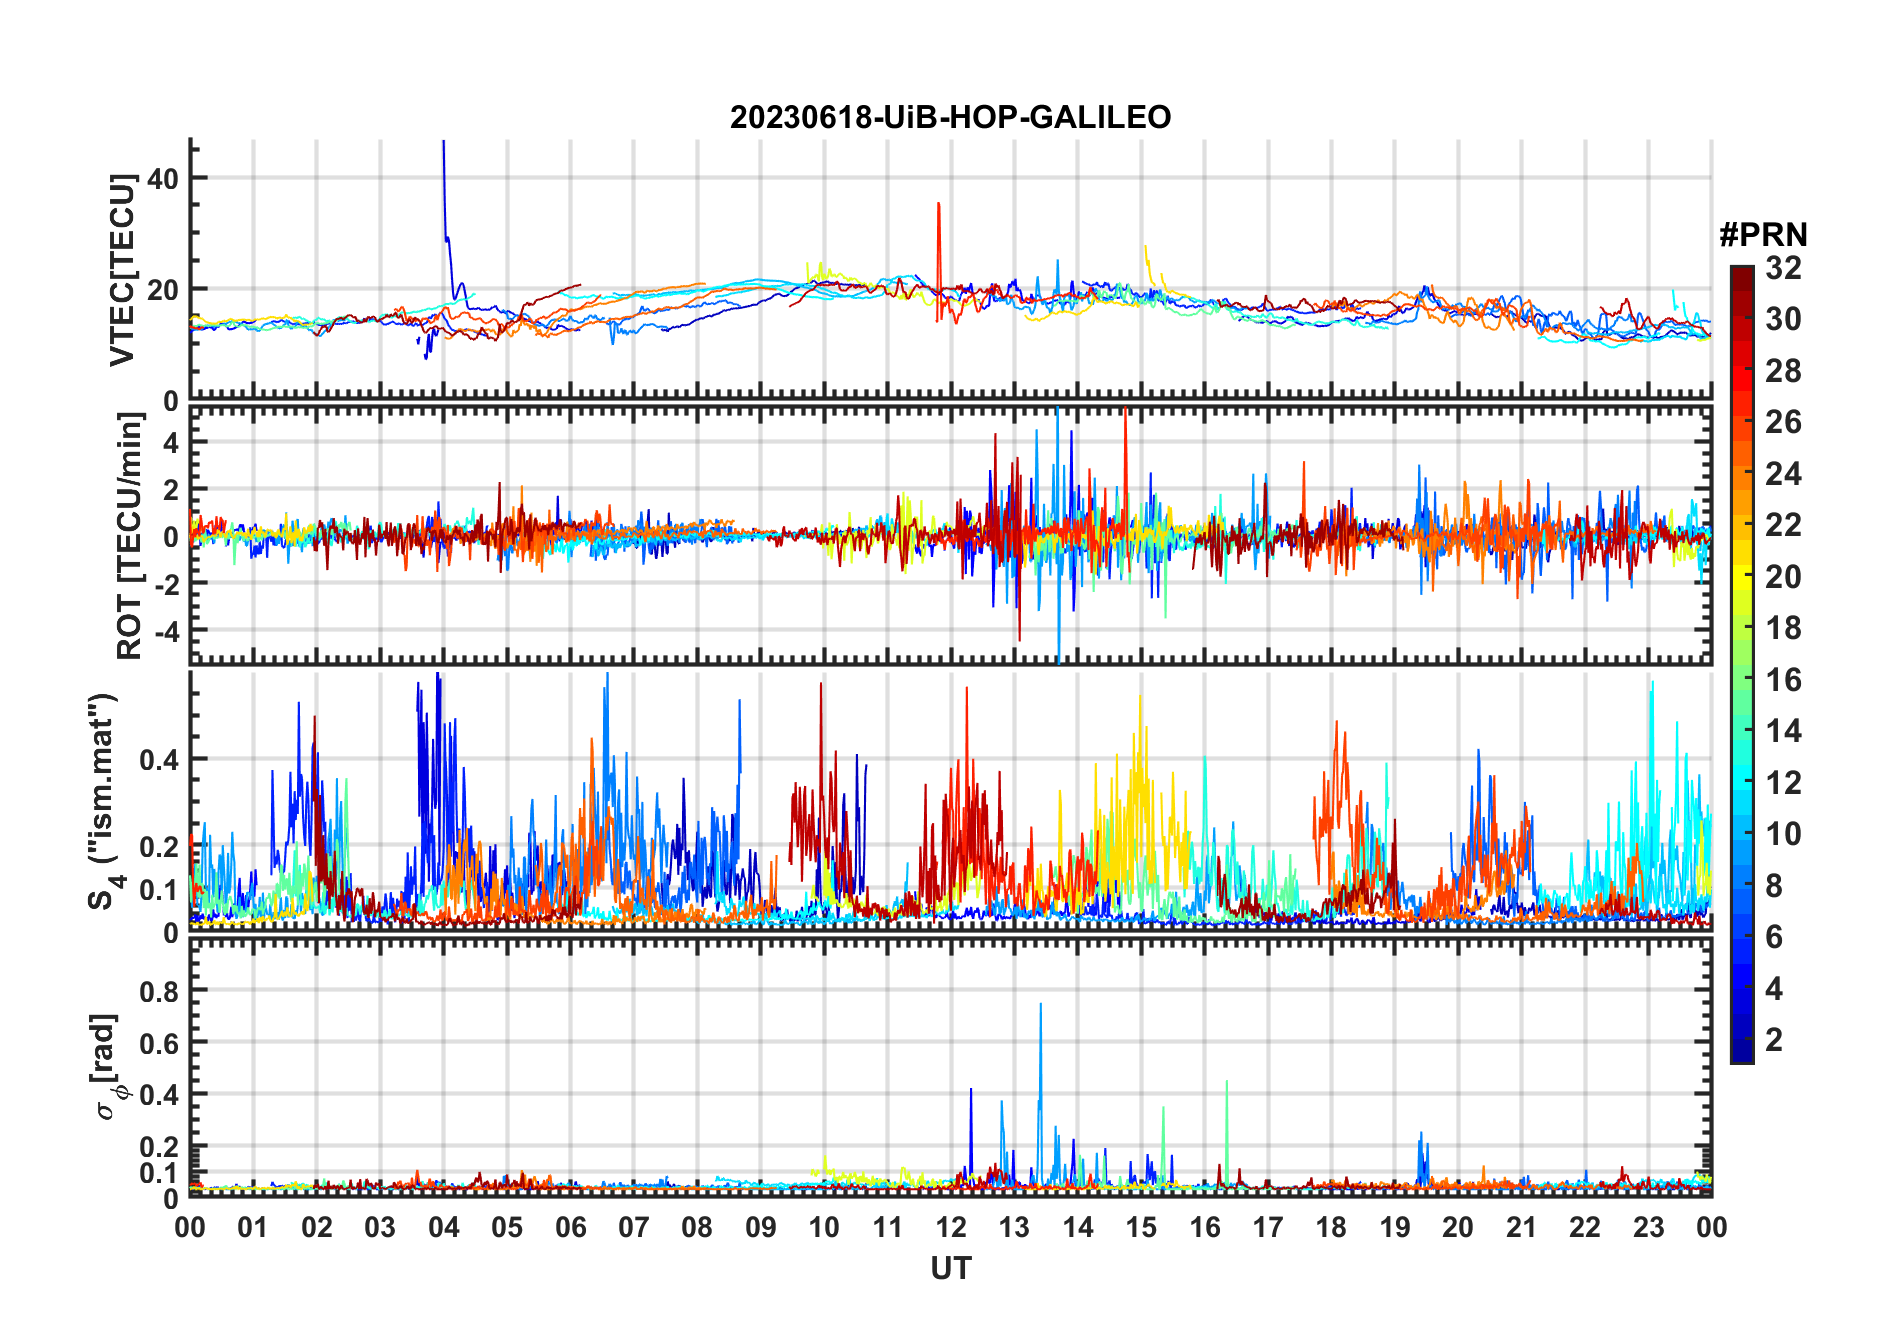Click colorbar tick label 32
This screenshot has height=1330, width=1902.
tap(1783, 268)
